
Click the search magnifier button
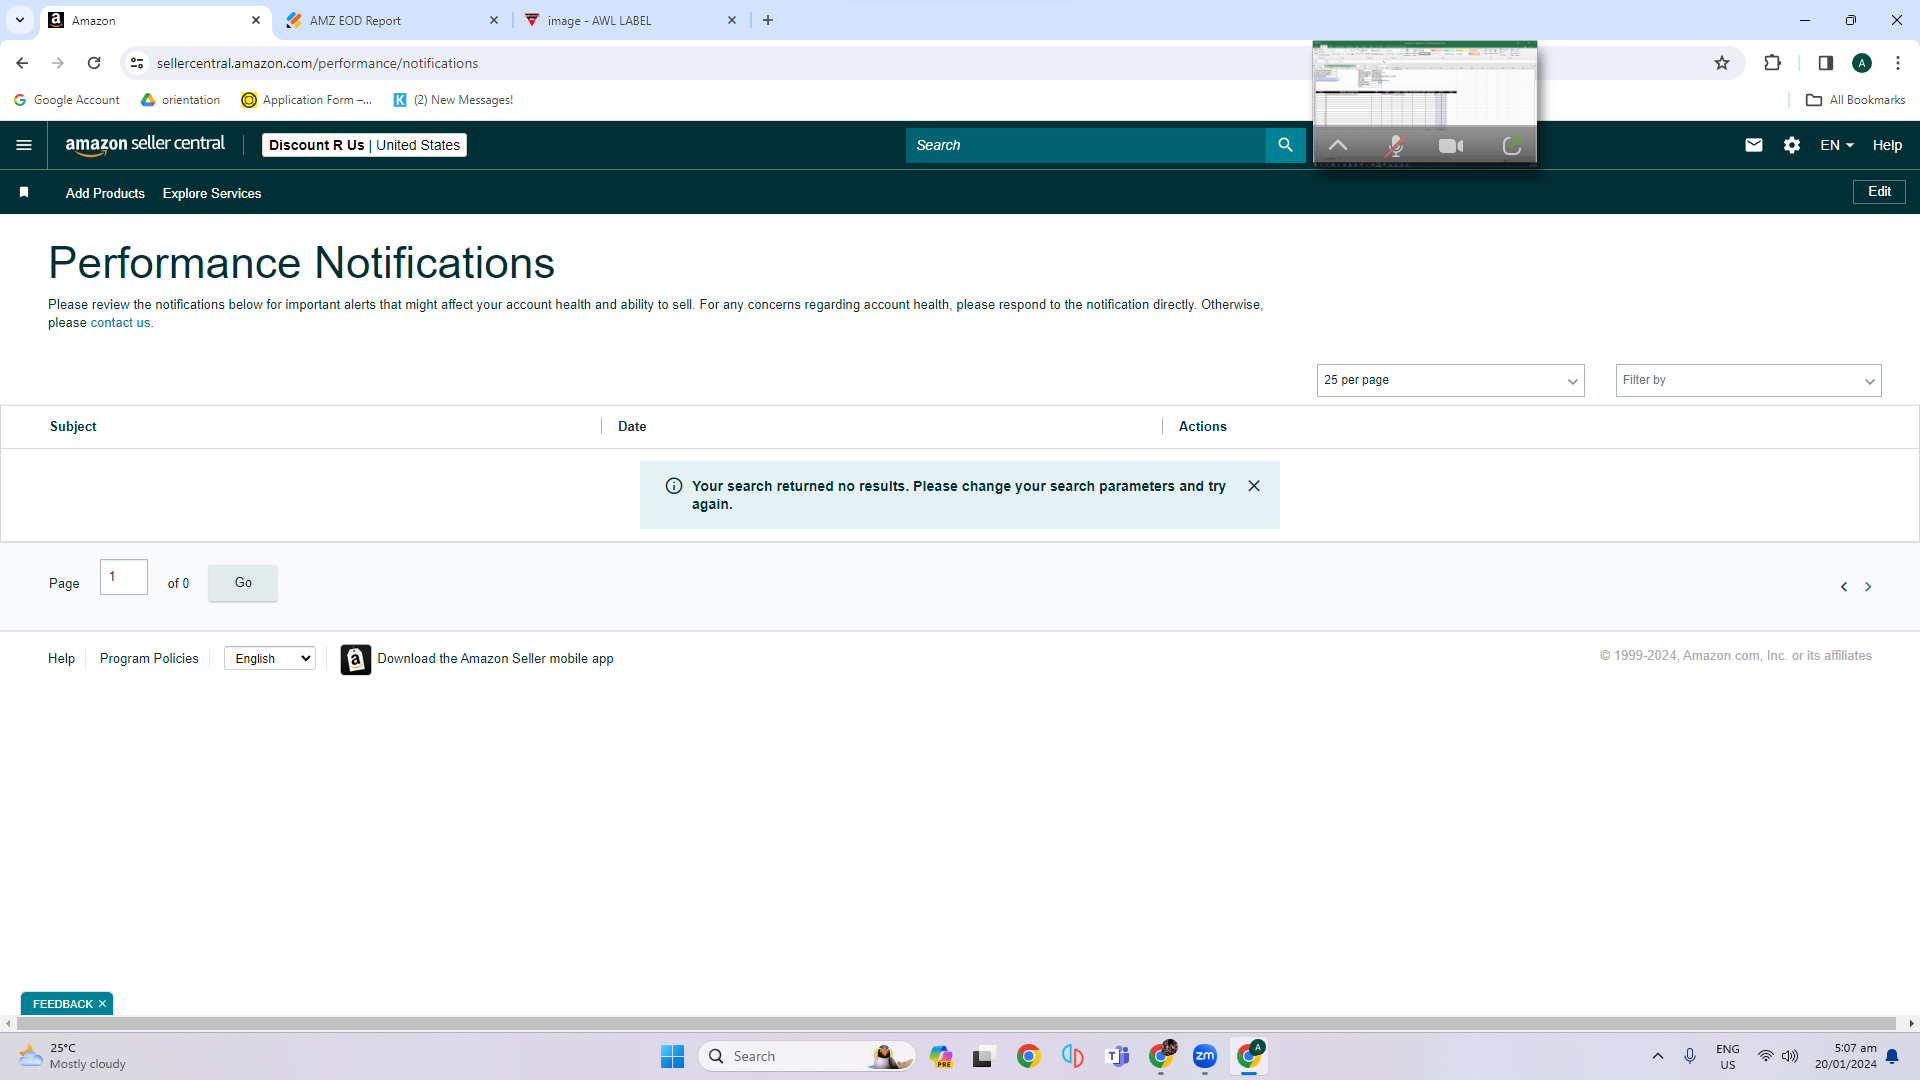coord(1285,145)
